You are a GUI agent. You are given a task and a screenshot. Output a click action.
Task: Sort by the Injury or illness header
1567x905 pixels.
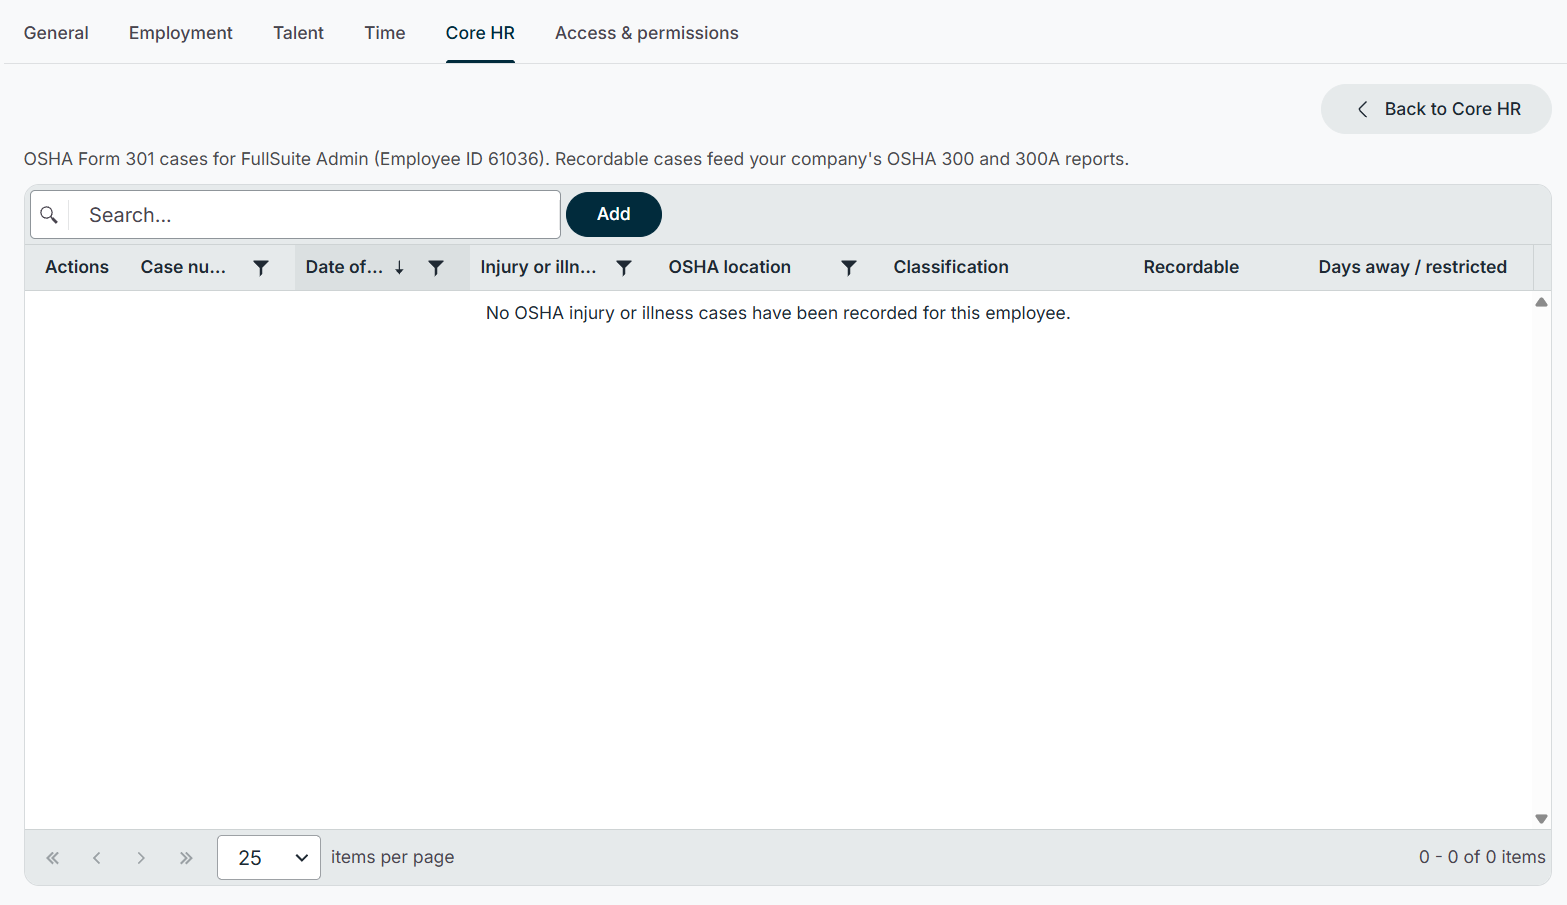[538, 267]
